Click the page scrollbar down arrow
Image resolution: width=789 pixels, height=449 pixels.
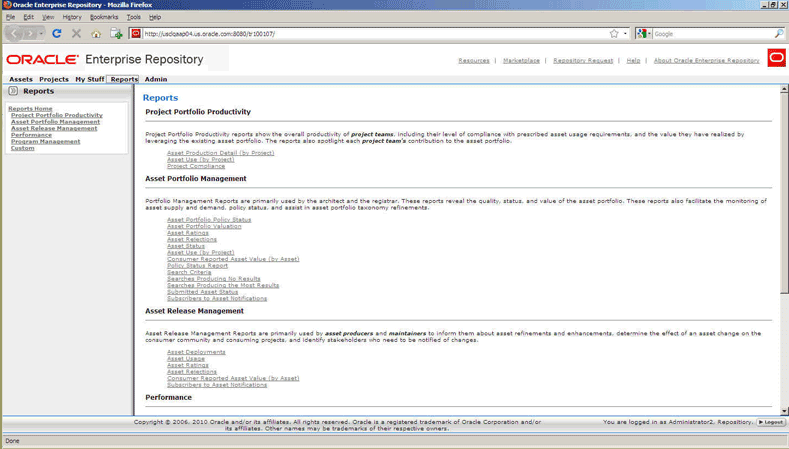784,411
